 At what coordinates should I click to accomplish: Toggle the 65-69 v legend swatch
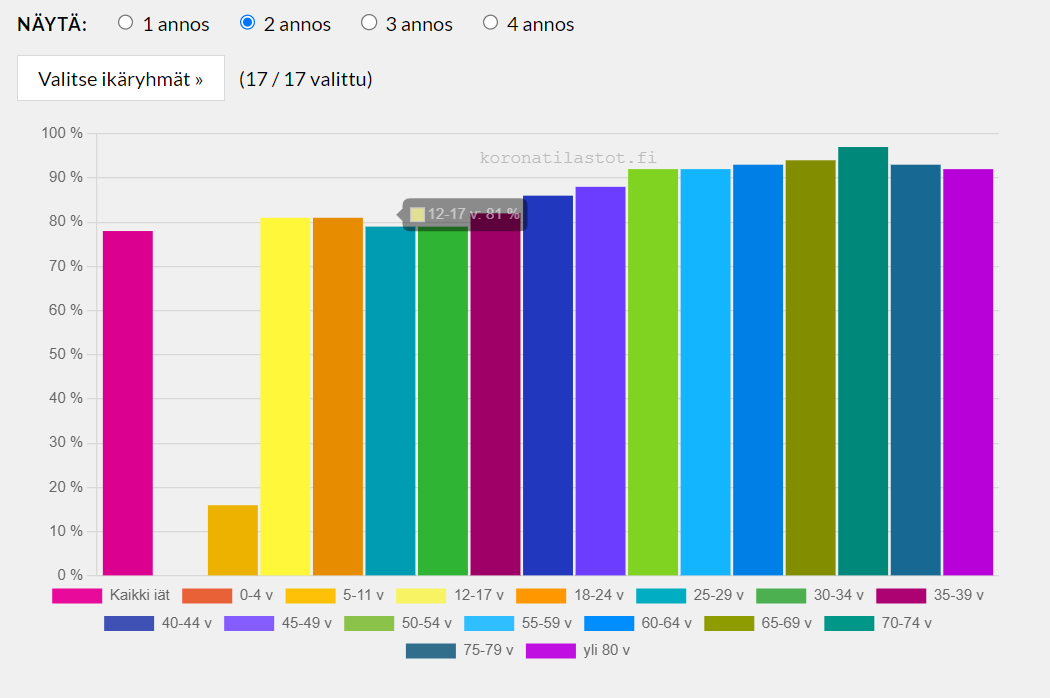[729, 624]
